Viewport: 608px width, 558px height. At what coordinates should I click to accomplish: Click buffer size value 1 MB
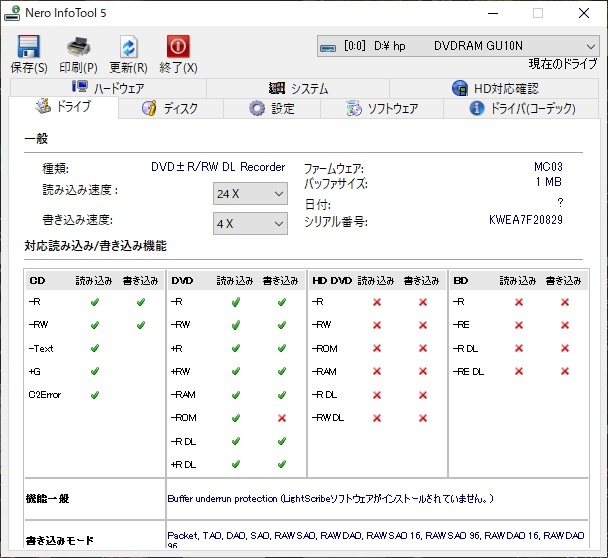click(549, 181)
